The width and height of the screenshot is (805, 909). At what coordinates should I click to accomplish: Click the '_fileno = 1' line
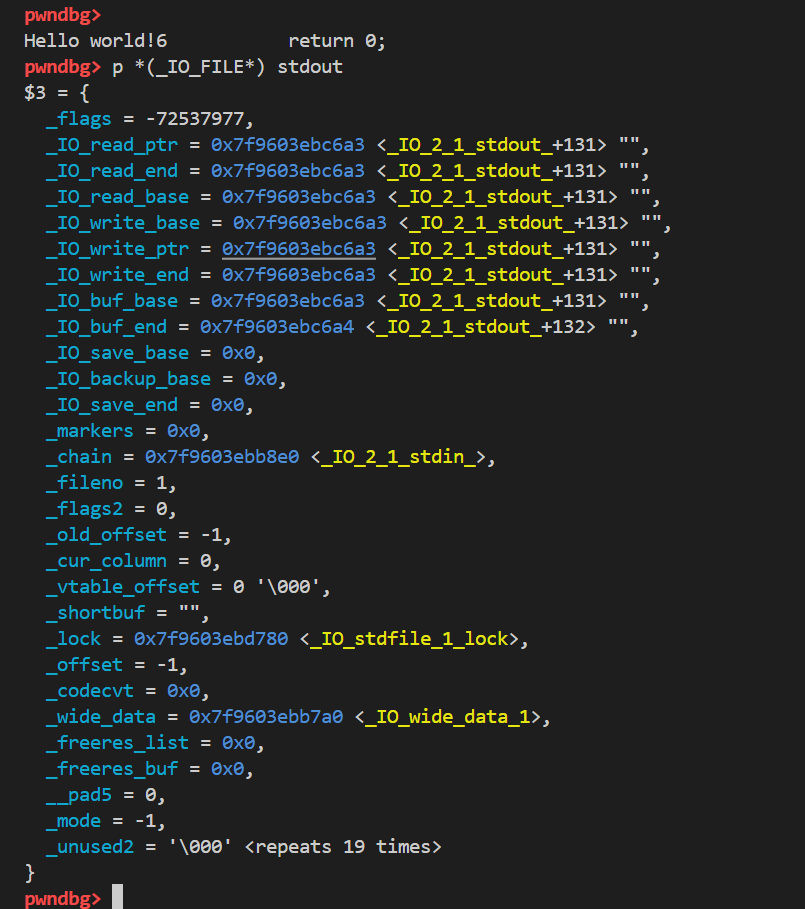(x=111, y=483)
